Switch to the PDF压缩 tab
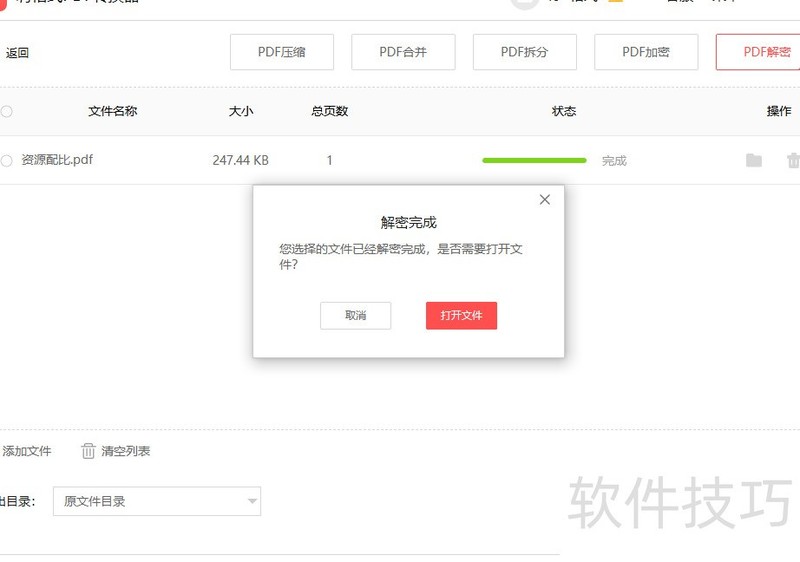The image size is (800, 562). click(x=282, y=52)
